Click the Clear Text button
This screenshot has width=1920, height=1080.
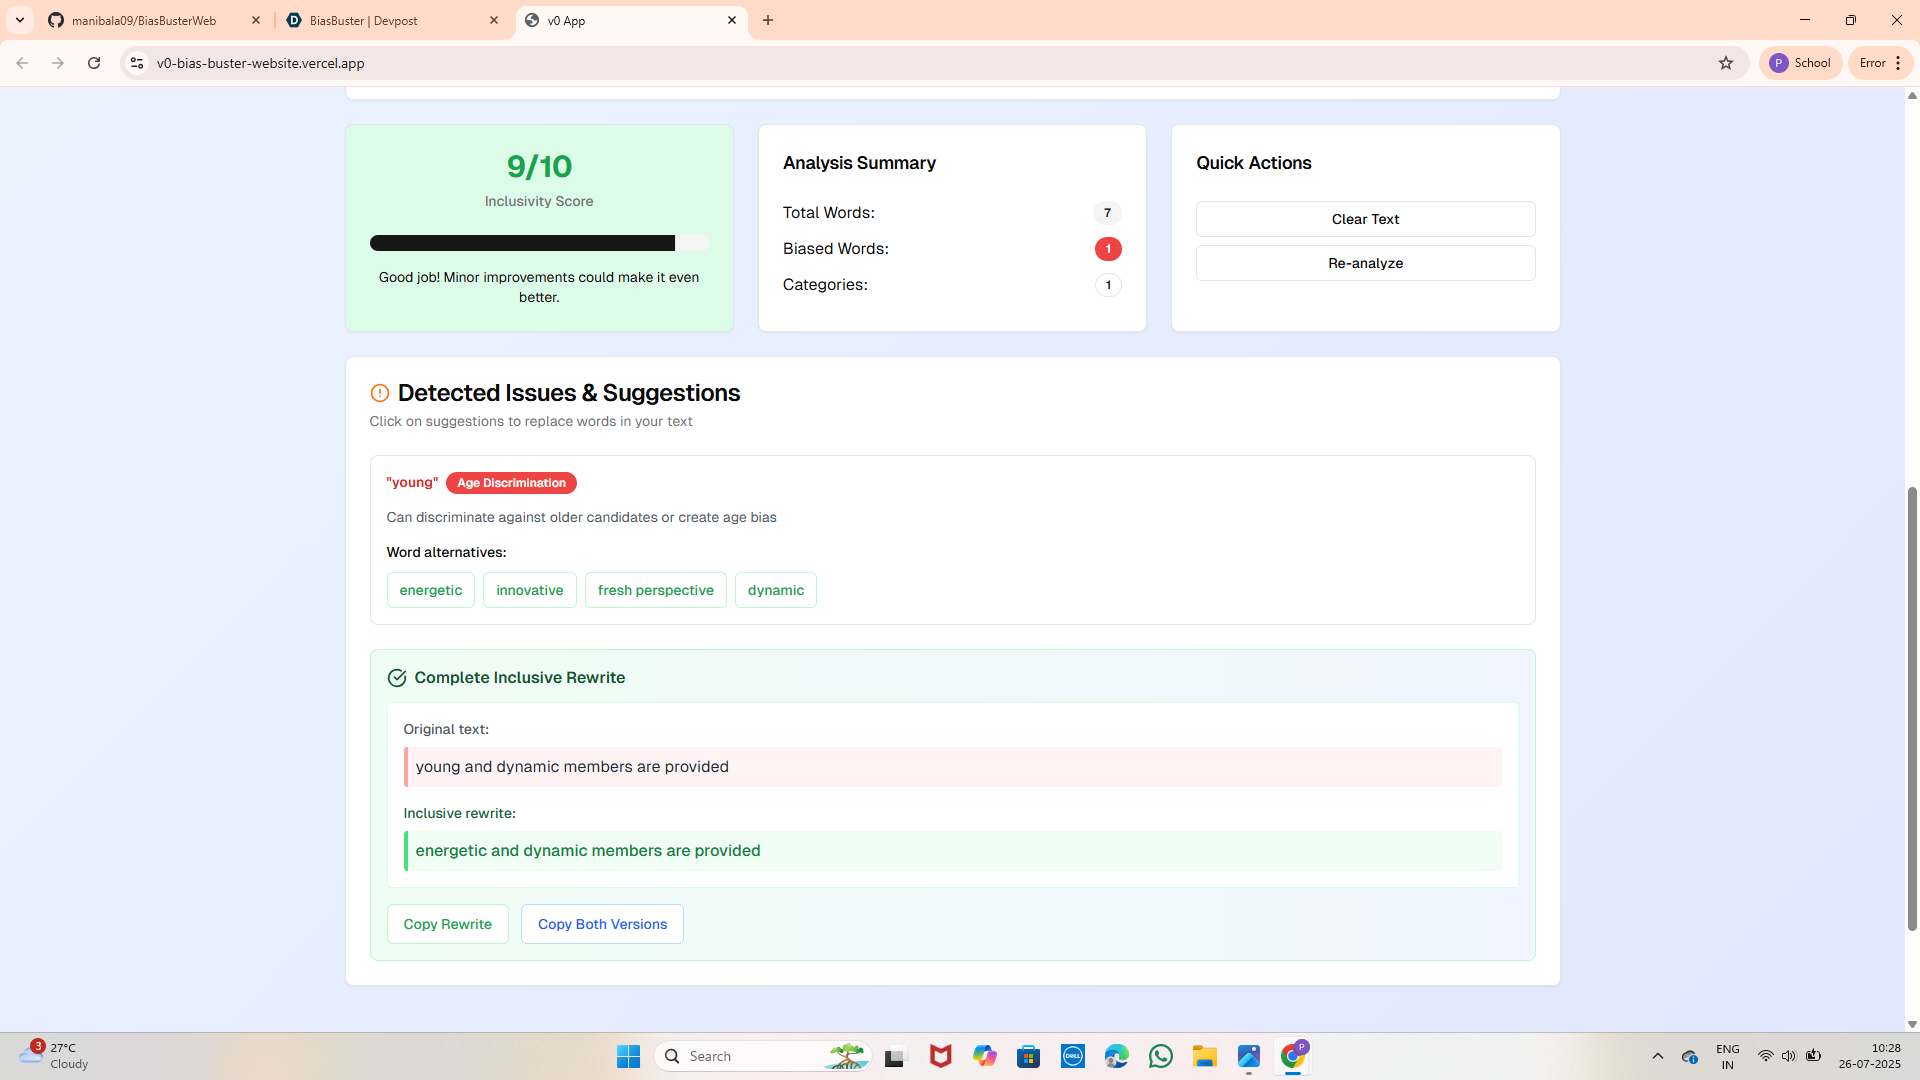pos(1365,219)
